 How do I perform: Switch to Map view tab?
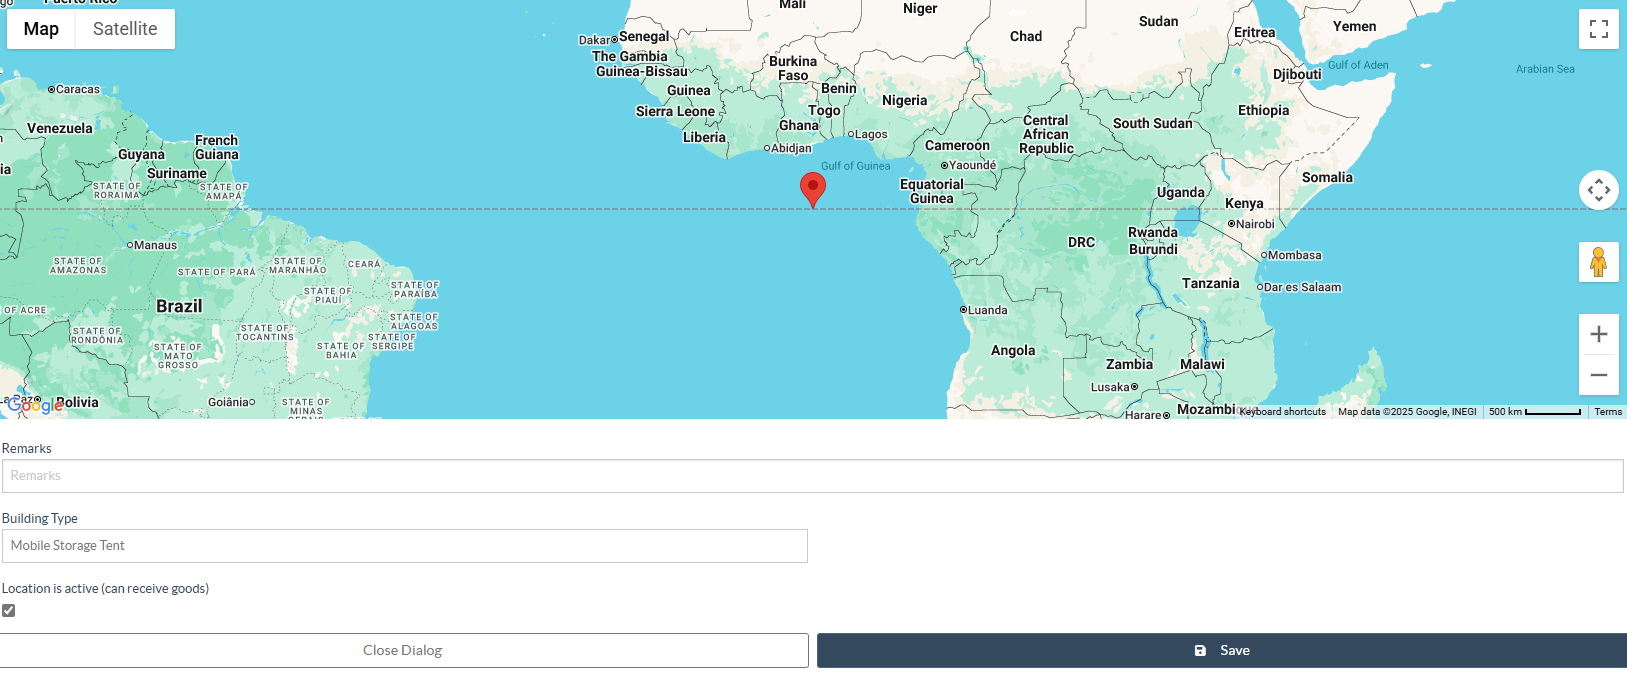click(41, 29)
